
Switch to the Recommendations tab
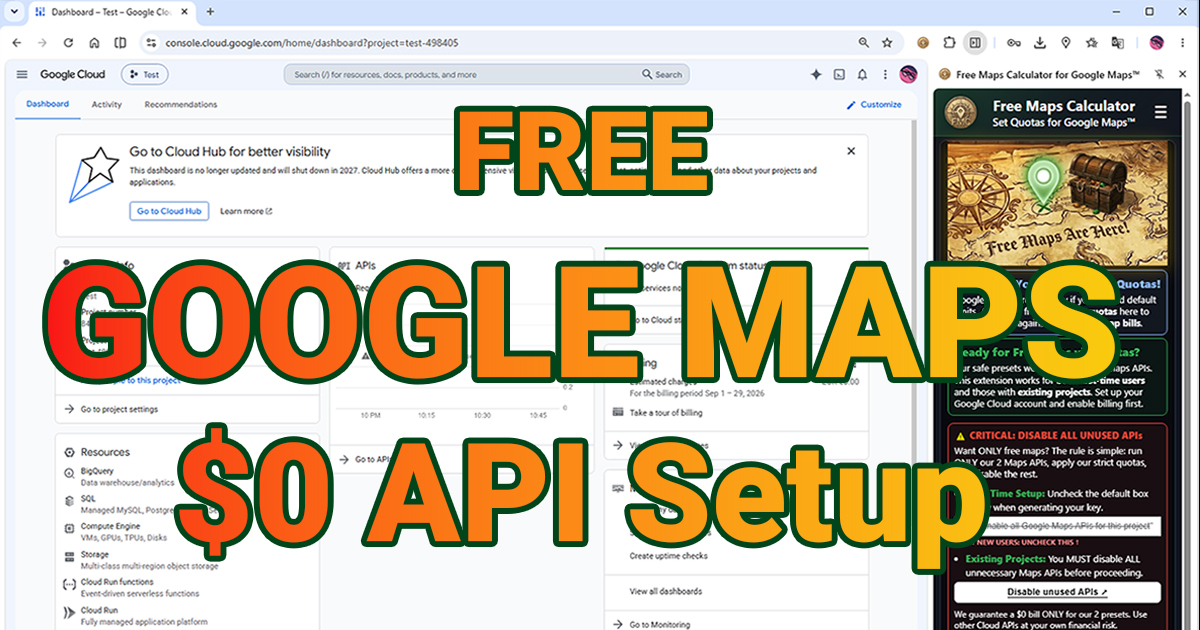pyautogui.click(x=181, y=104)
